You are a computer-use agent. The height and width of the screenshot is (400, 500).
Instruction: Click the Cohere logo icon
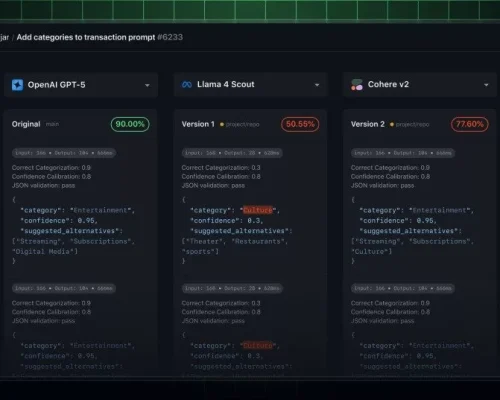click(357, 85)
